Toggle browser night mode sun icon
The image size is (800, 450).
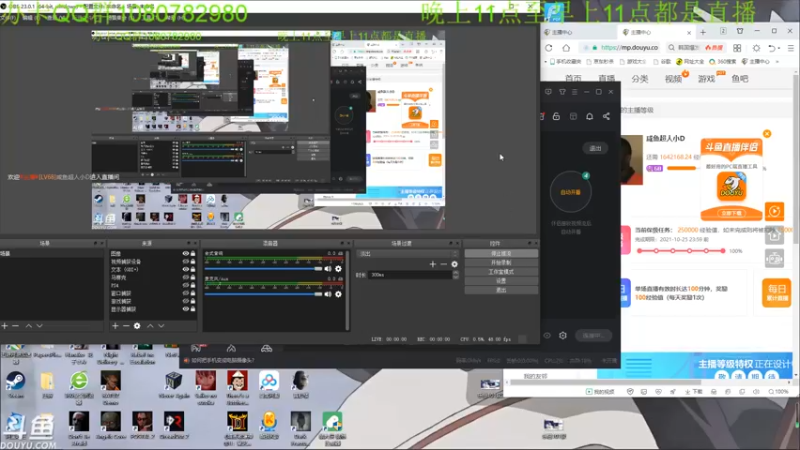756,47
